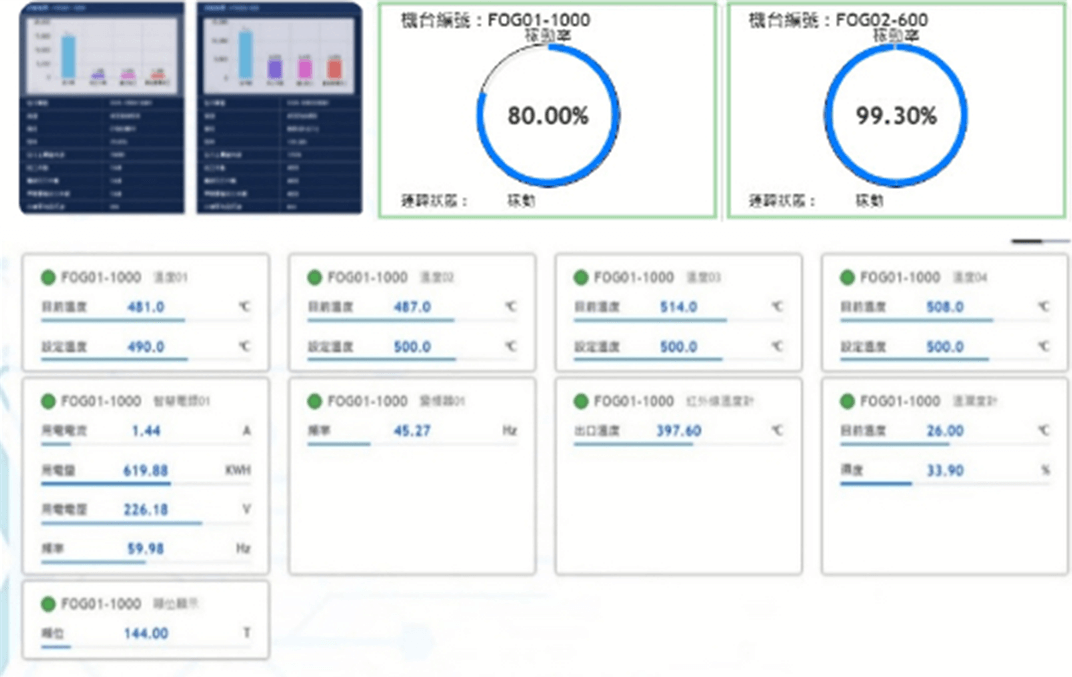Open the first dashboard chart thumbnail

102,107
